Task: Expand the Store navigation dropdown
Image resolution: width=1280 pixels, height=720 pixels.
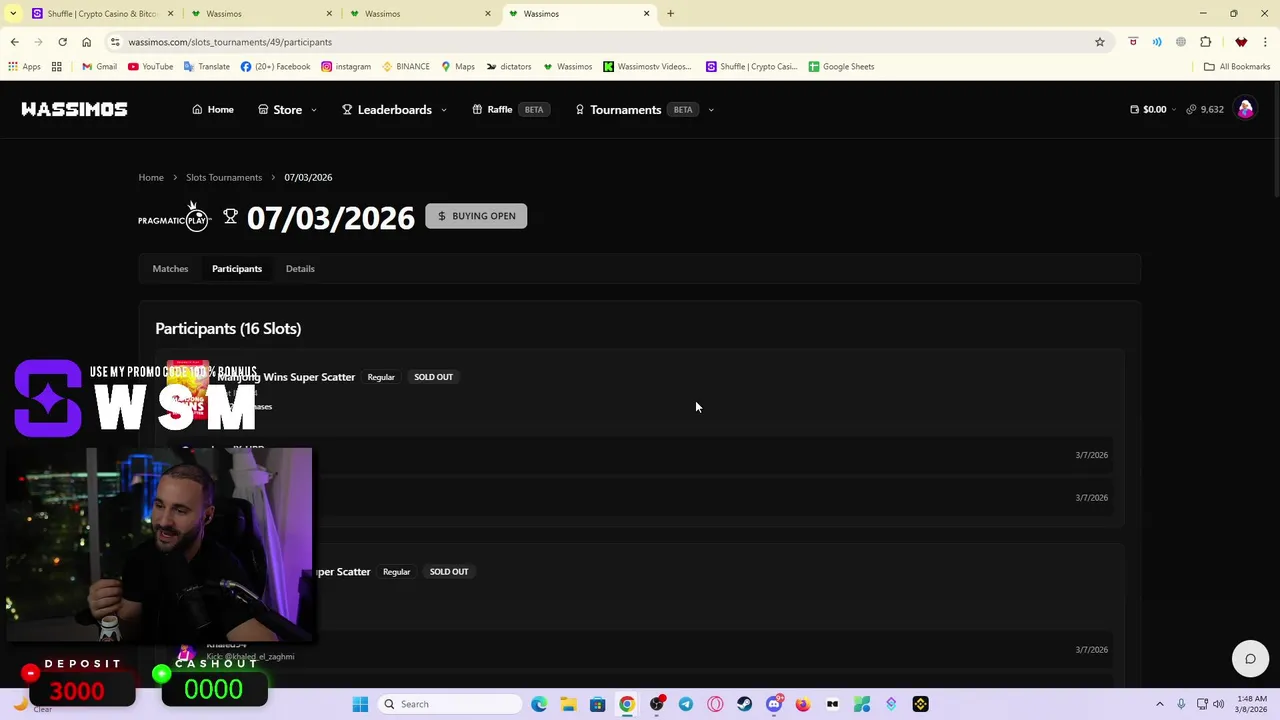Action: tap(287, 110)
